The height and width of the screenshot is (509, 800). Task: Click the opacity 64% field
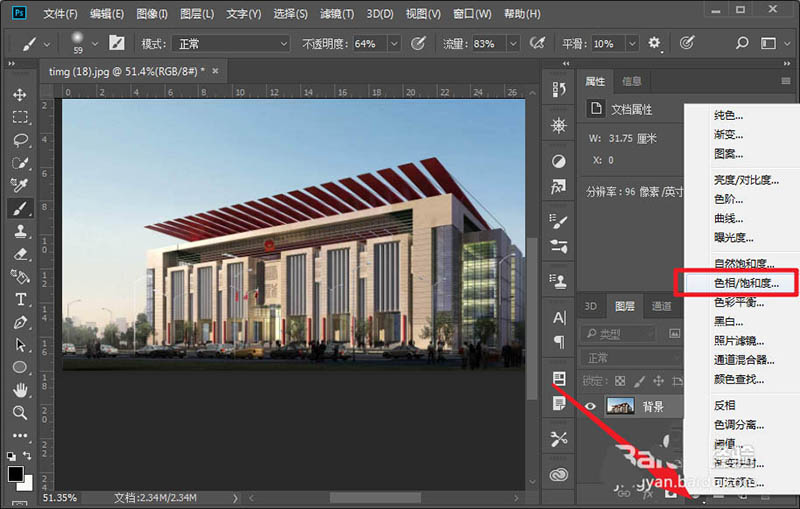click(370, 44)
